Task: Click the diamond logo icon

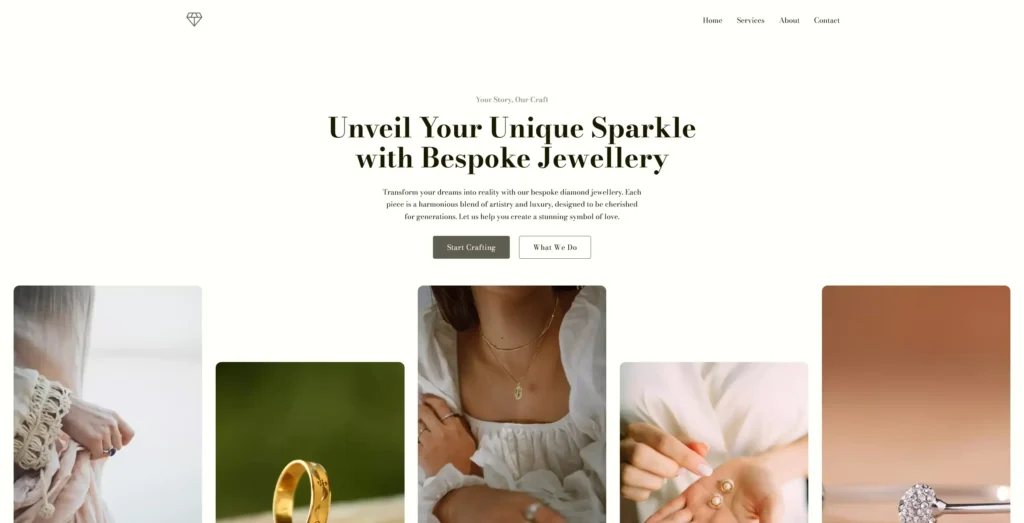Action: (194, 20)
